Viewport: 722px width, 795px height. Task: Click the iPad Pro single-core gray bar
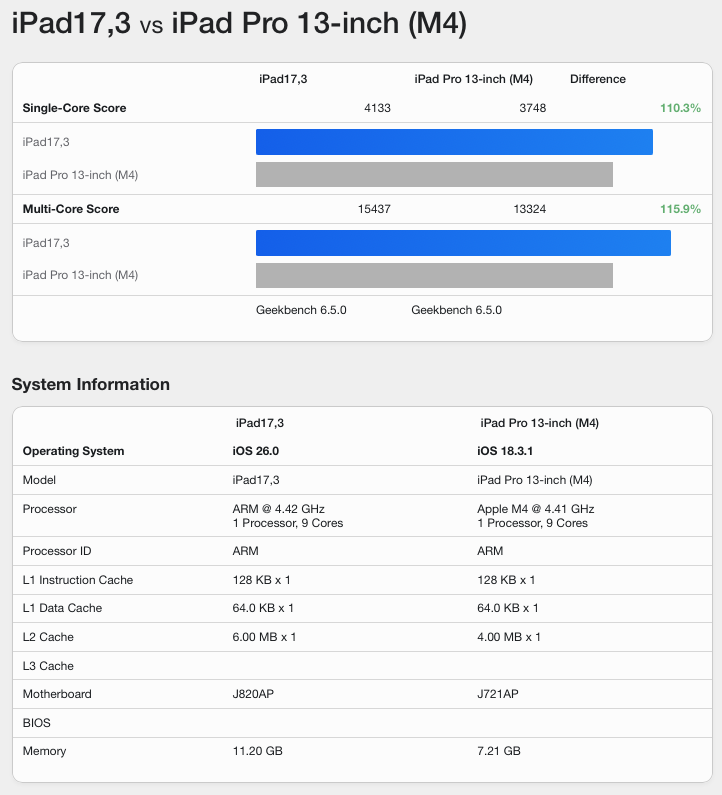pos(434,175)
